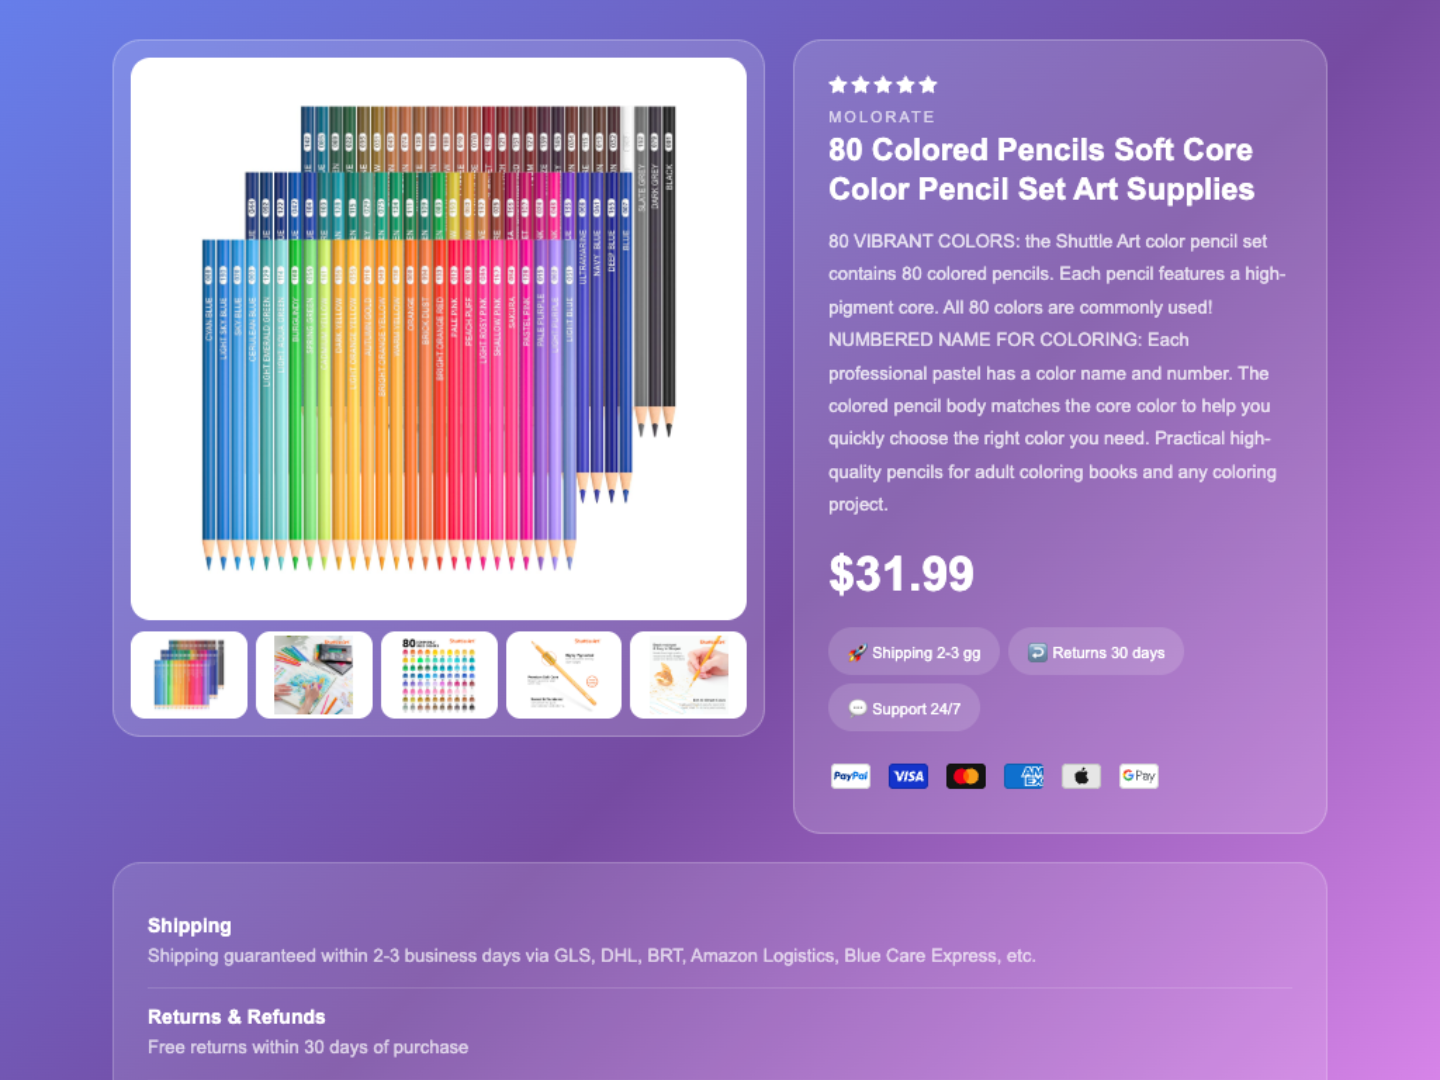Click the PayPal payment icon
Image resolution: width=1440 pixels, height=1080 pixels.
850,776
